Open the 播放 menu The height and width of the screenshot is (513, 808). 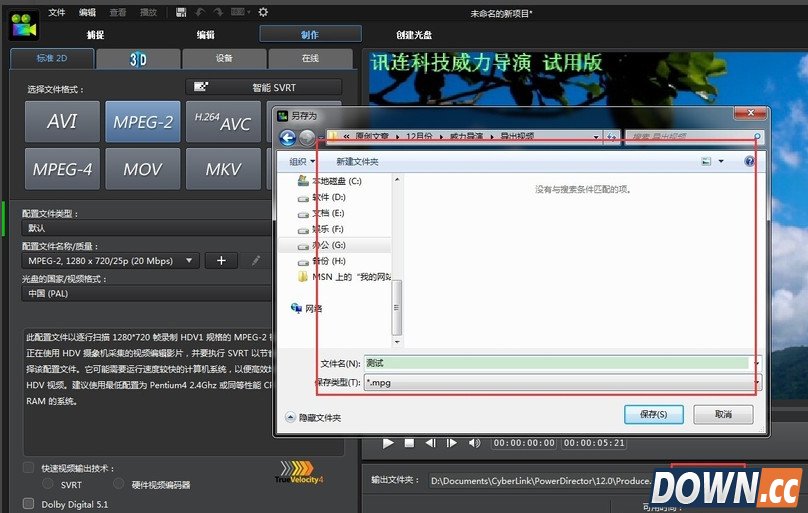(148, 12)
